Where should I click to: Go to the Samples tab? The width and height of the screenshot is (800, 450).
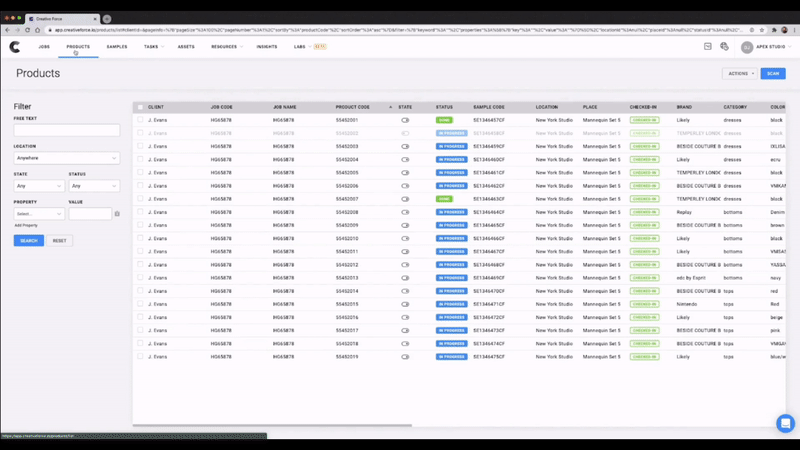117,47
